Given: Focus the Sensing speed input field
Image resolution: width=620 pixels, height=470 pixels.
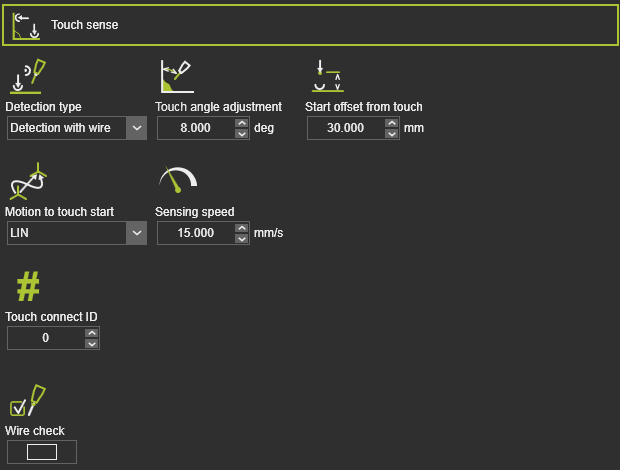Looking at the screenshot, I should (x=195, y=233).
